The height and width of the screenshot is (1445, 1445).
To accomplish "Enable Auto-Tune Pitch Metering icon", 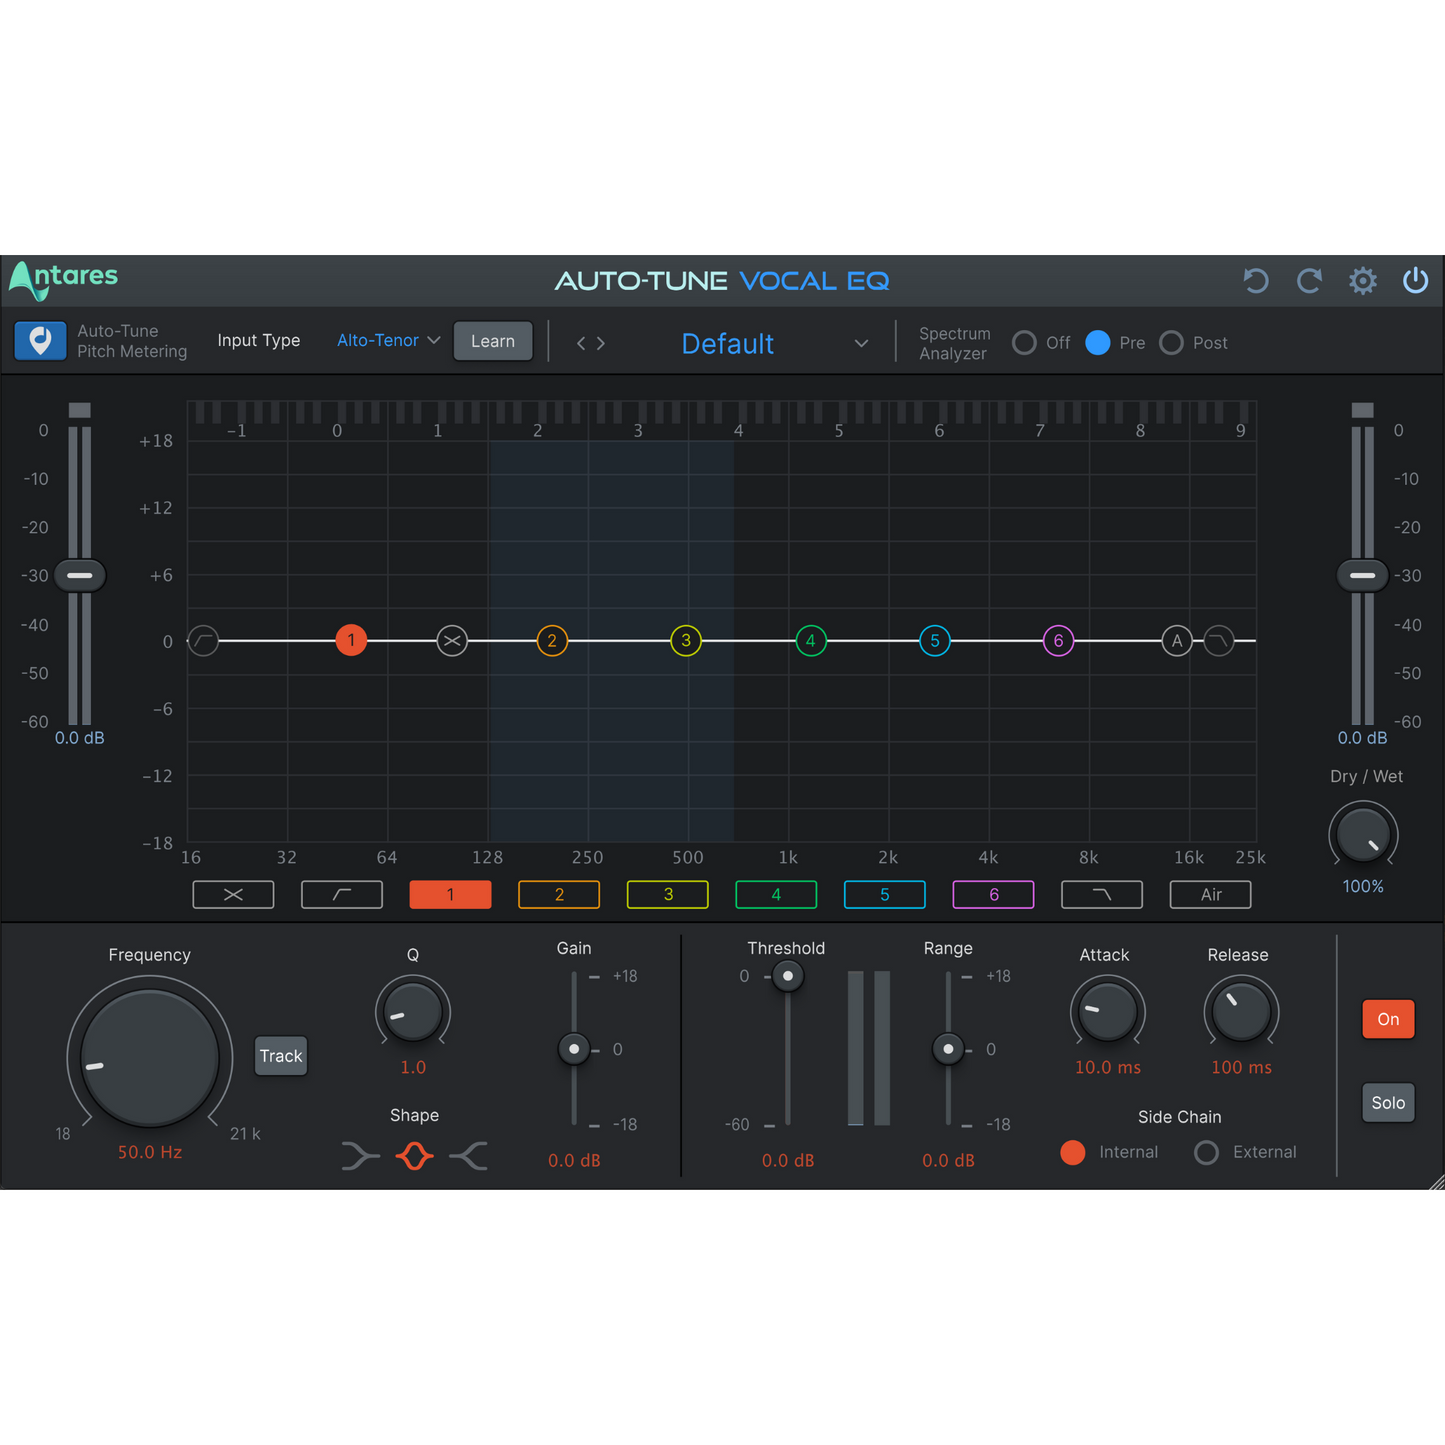I will [41, 341].
